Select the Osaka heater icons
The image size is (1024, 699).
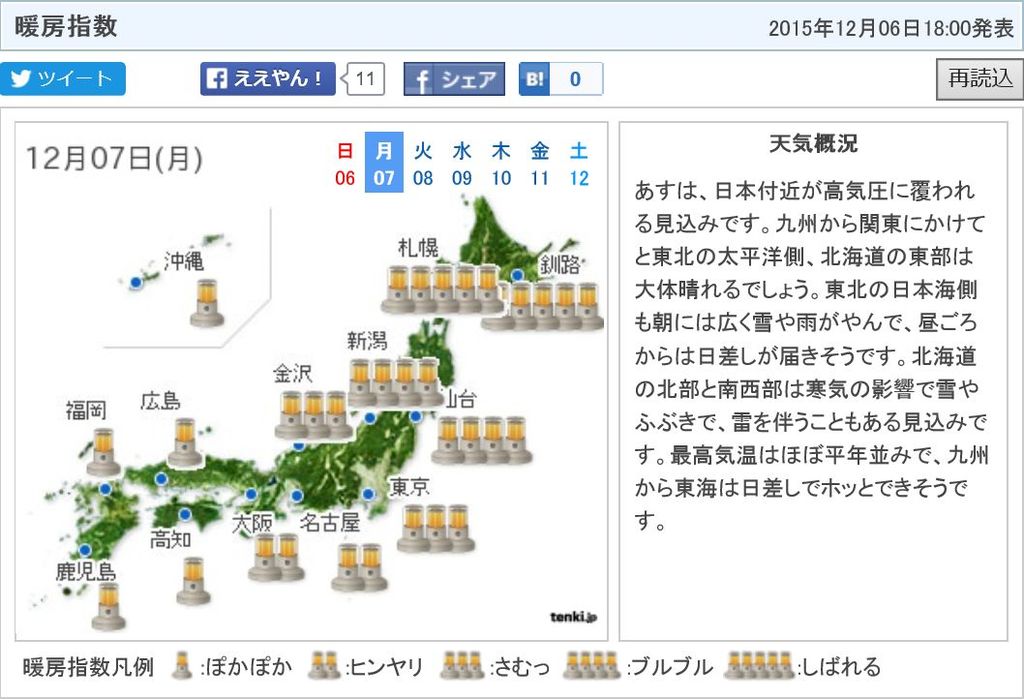coord(276,557)
